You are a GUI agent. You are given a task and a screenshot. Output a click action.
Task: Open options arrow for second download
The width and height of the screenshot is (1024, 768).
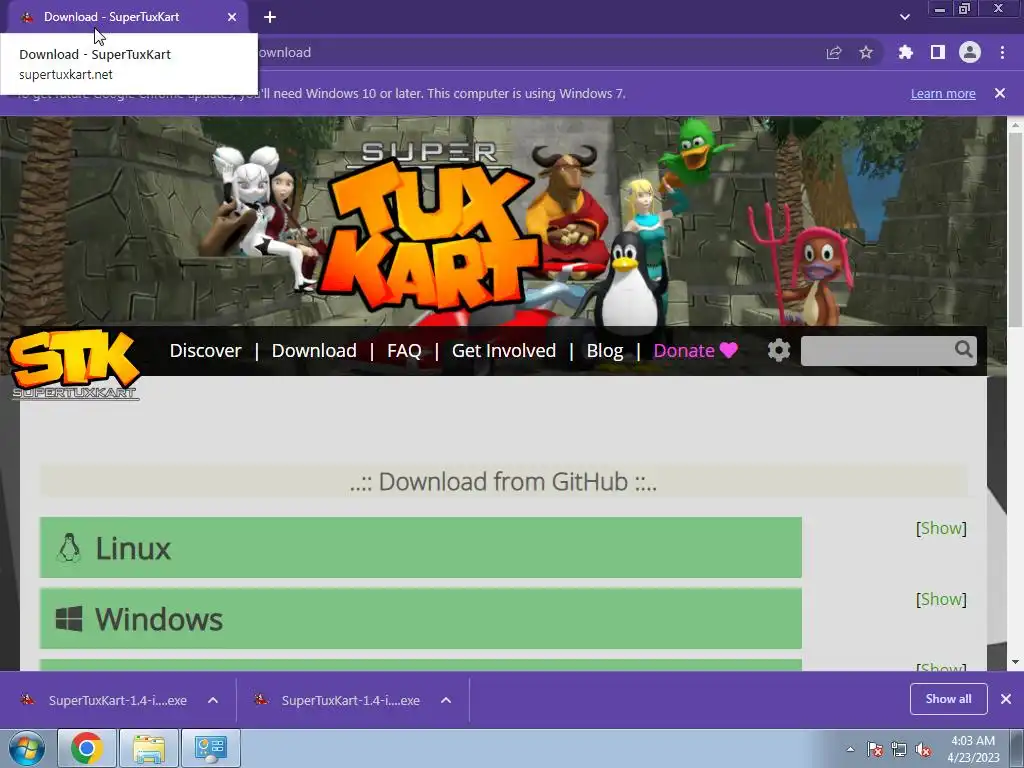coord(446,700)
